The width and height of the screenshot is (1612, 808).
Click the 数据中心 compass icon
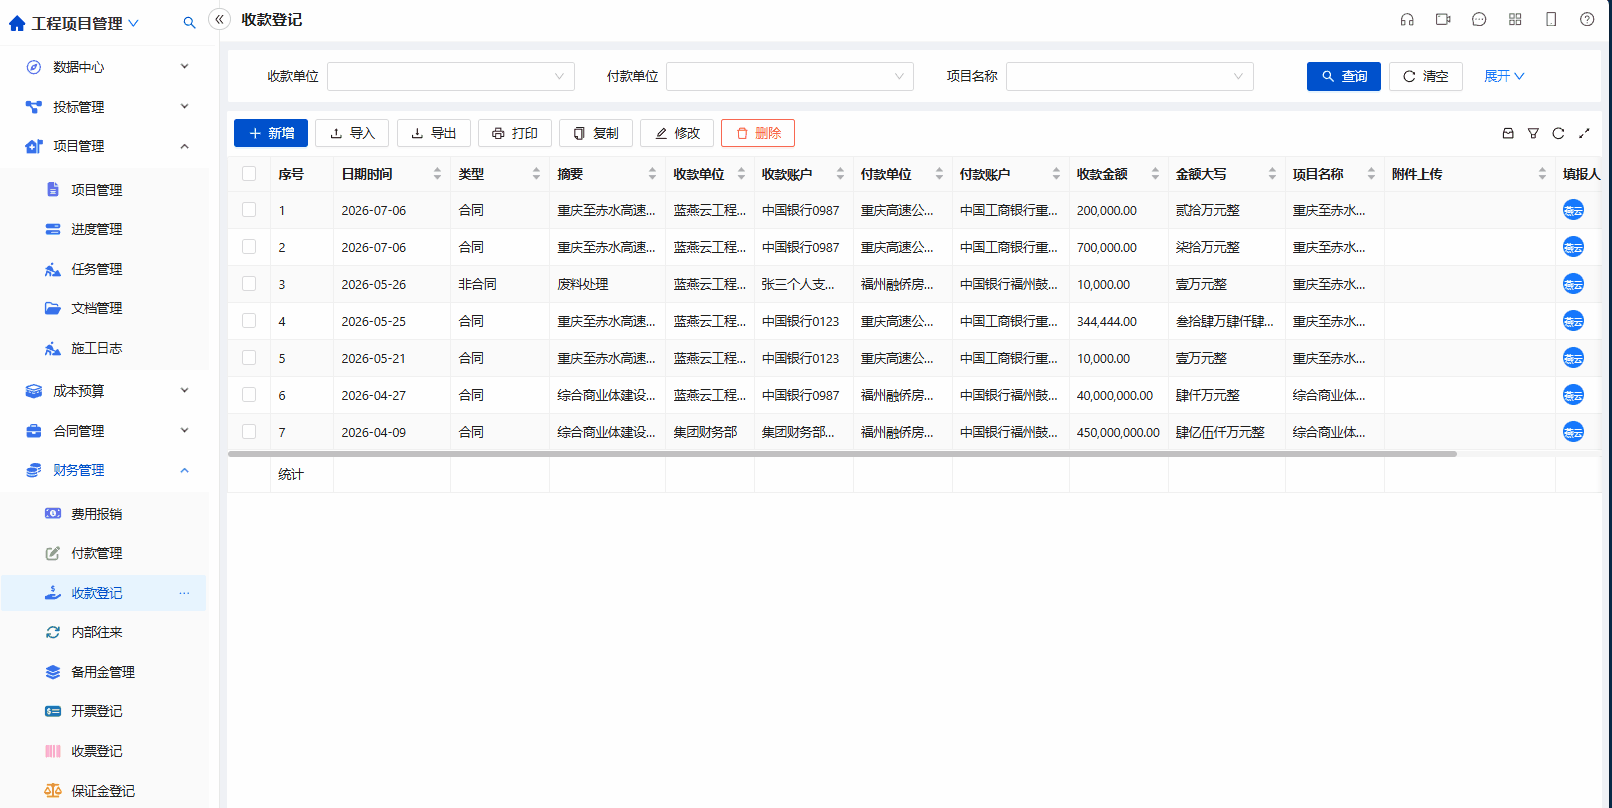(34, 67)
